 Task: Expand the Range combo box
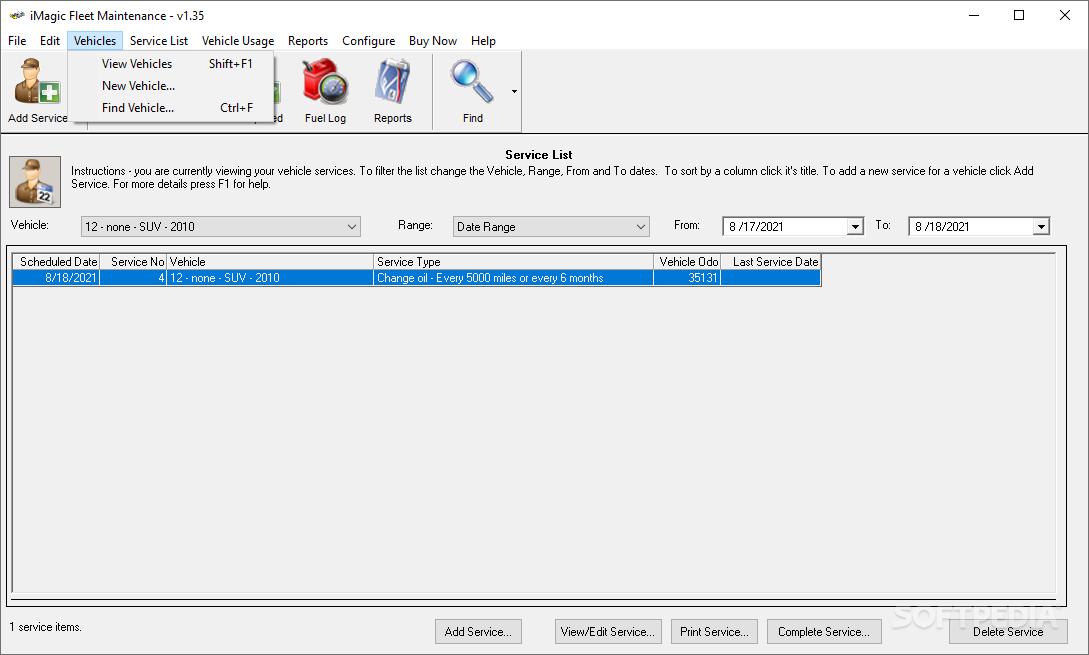pos(640,226)
